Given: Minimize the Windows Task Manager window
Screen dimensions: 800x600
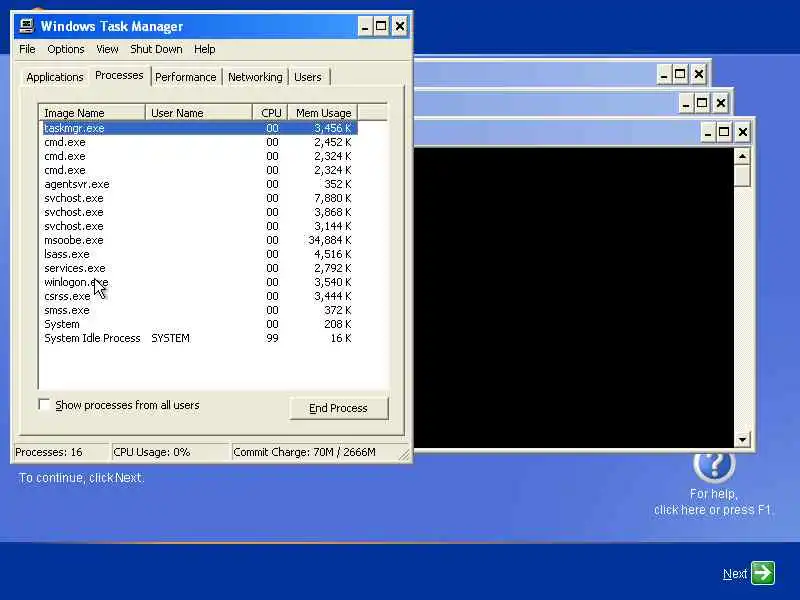Looking at the screenshot, I should tap(365, 26).
